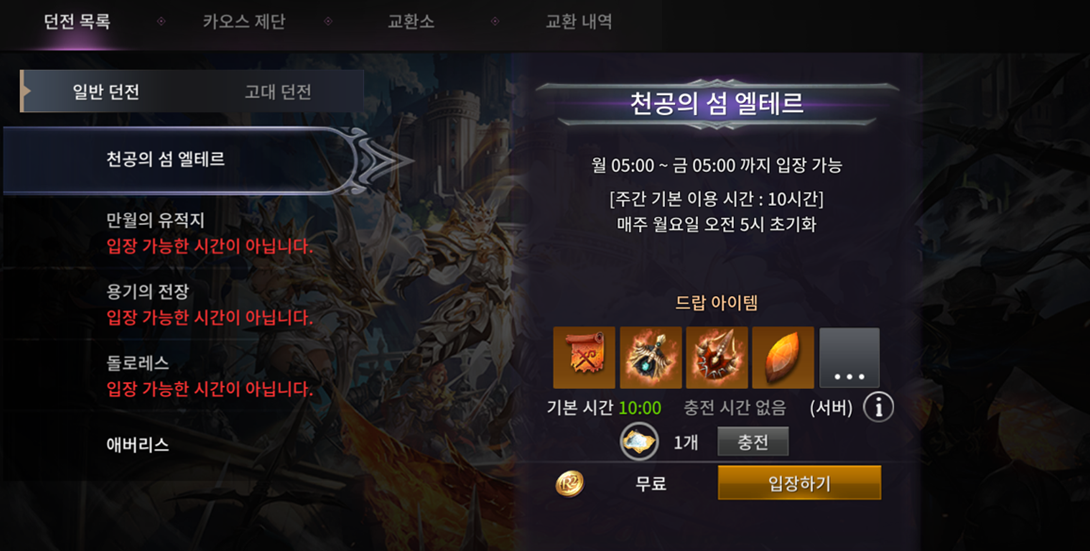Click the gold R2 coin icon

pos(570,484)
